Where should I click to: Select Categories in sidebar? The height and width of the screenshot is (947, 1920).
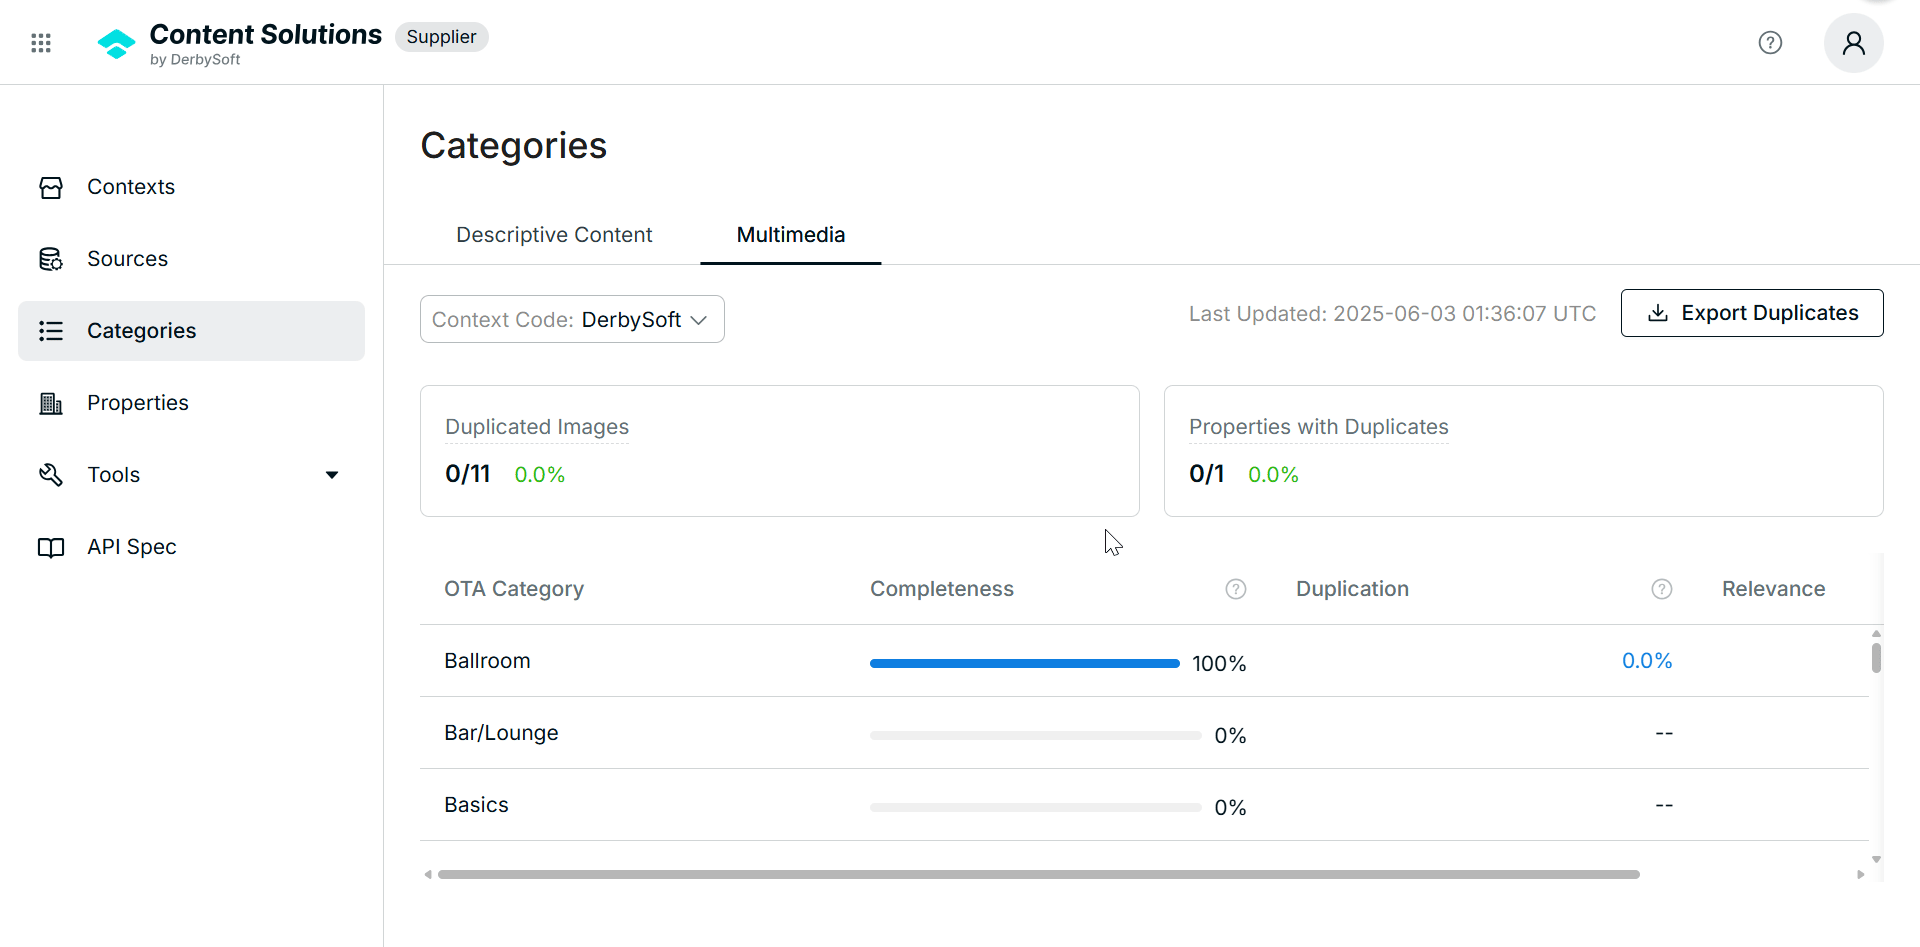coord(191,331)
